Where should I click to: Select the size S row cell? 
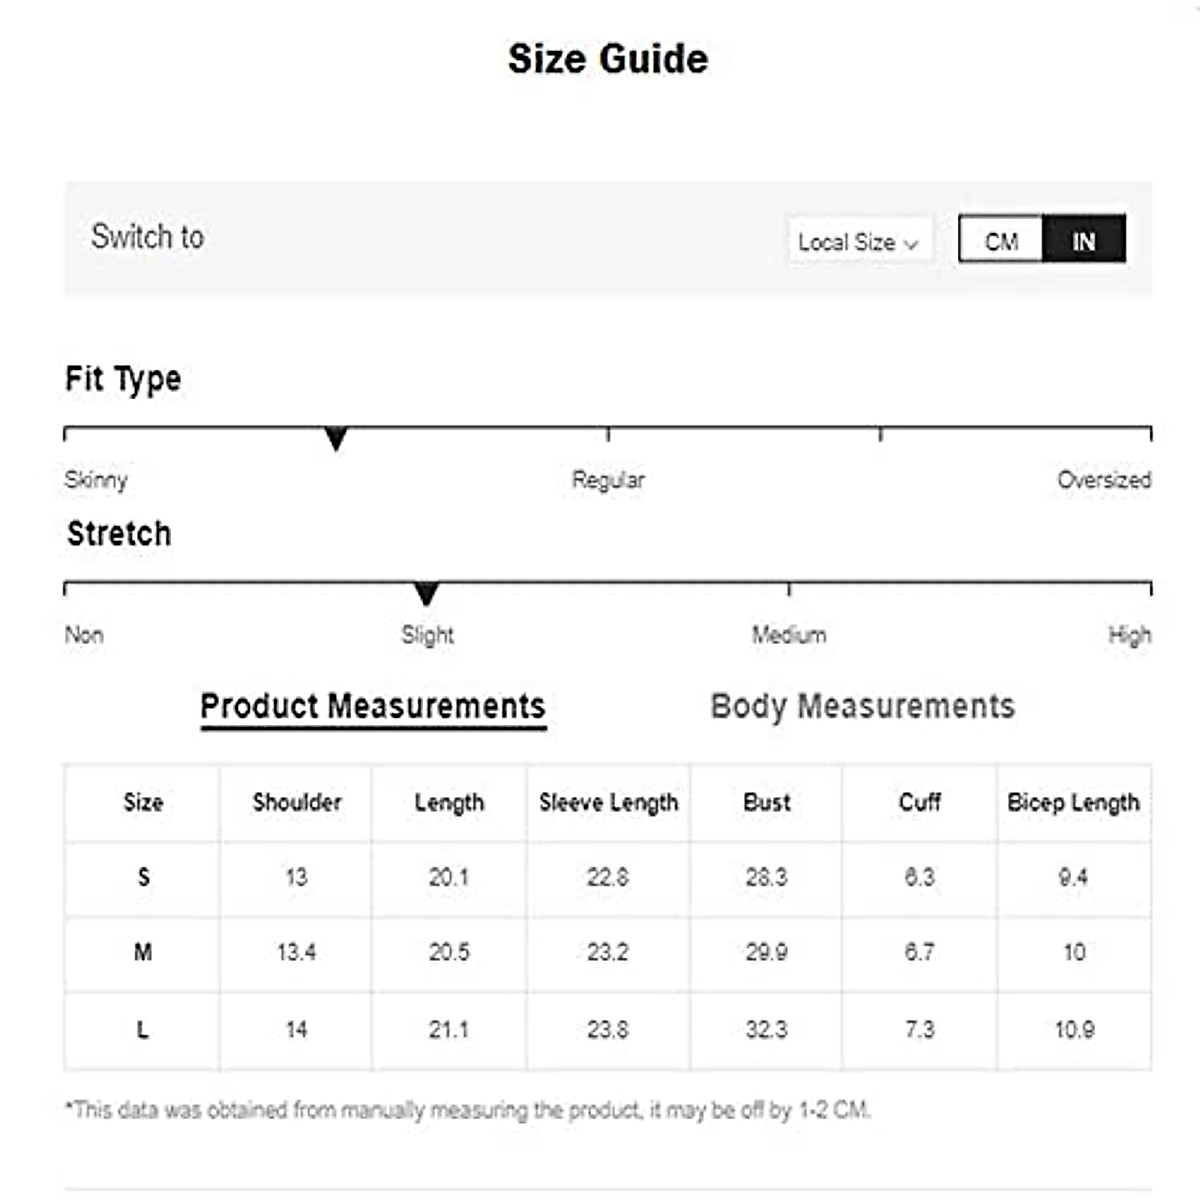click(x=143, y=877)
